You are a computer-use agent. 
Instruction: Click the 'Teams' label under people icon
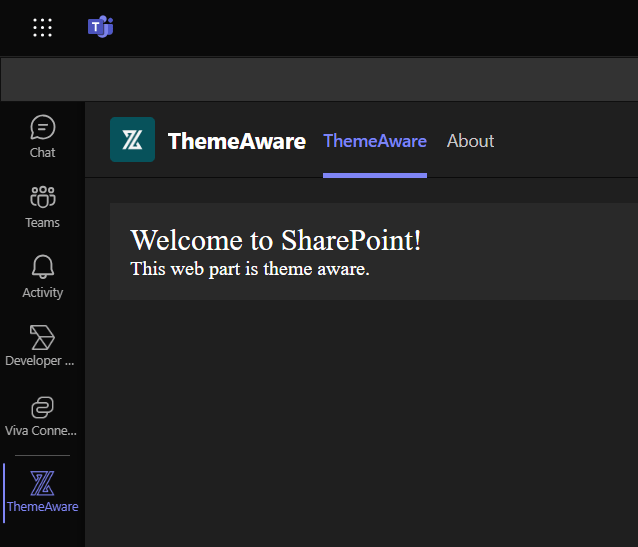click(42, 223)
